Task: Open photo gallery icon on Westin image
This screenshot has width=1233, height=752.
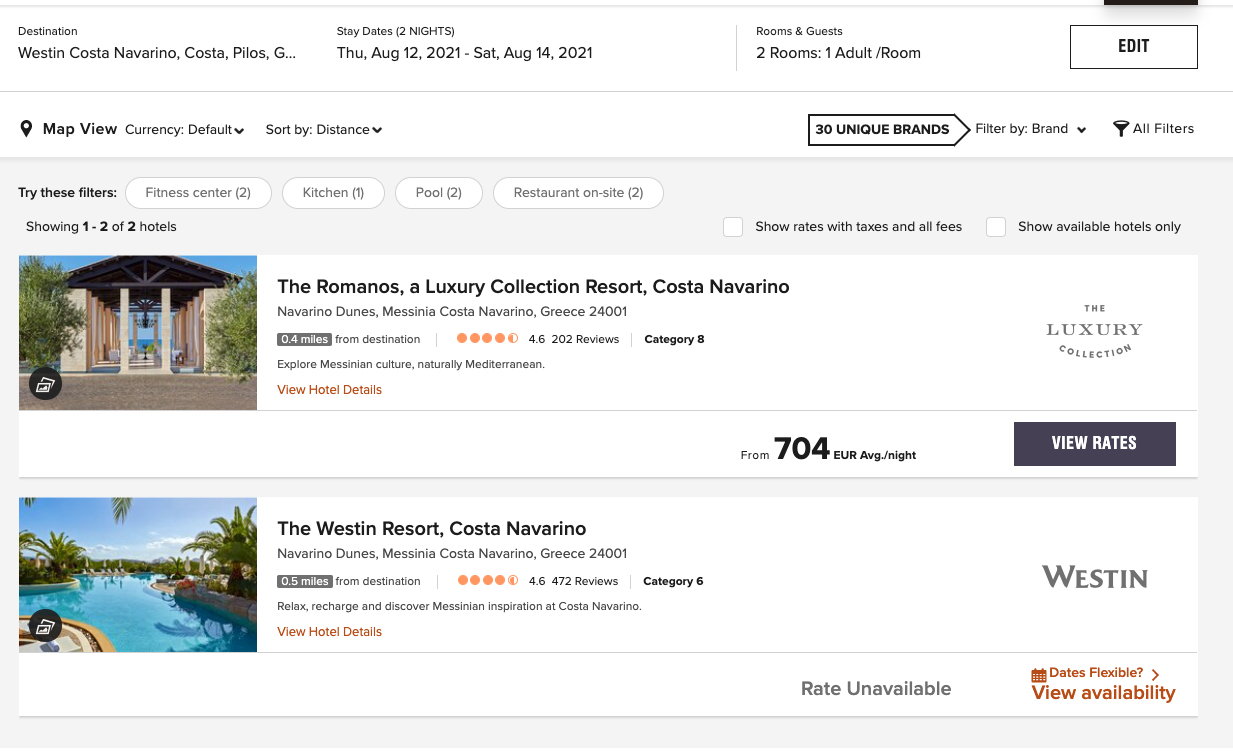Action: 45,626
